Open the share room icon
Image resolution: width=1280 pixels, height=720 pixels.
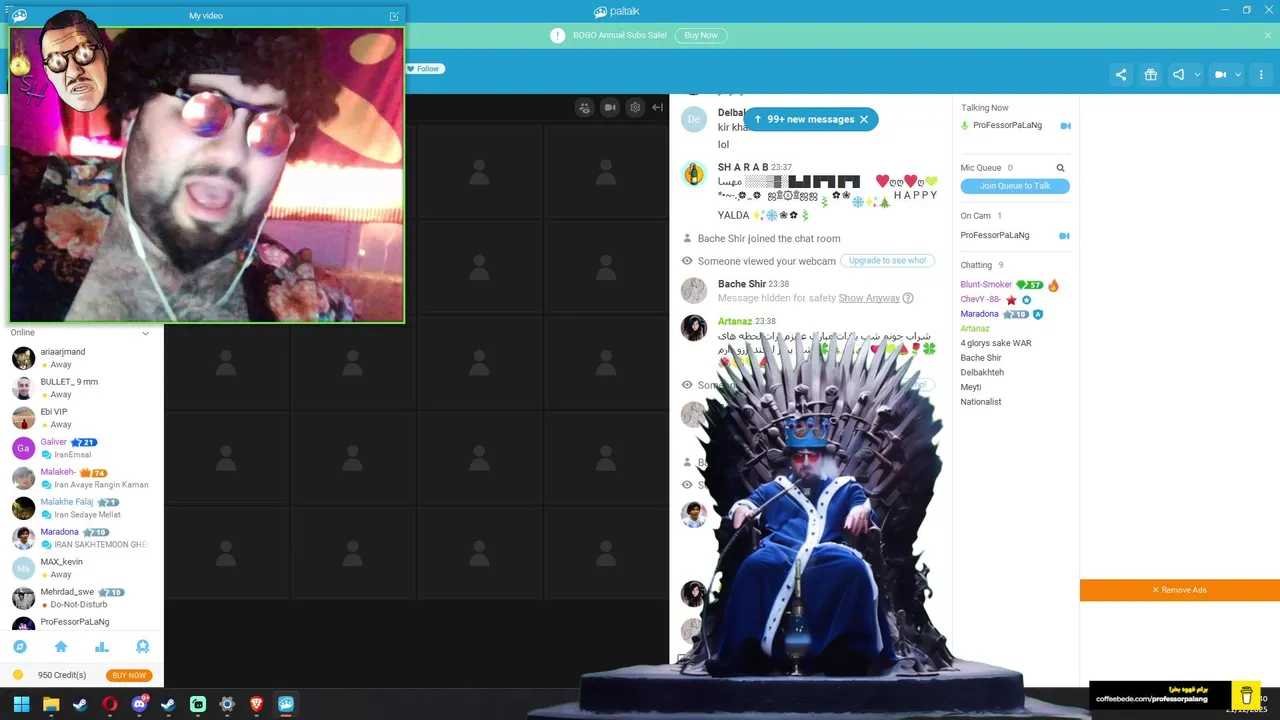tap(1121, 75)
